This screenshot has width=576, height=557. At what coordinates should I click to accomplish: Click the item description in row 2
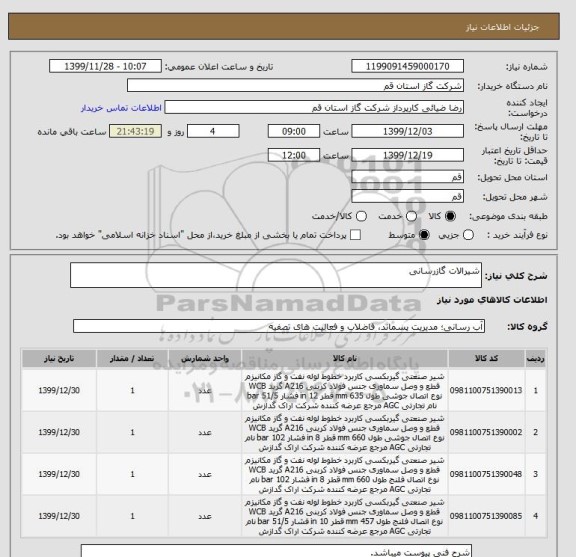coord(344,433)
